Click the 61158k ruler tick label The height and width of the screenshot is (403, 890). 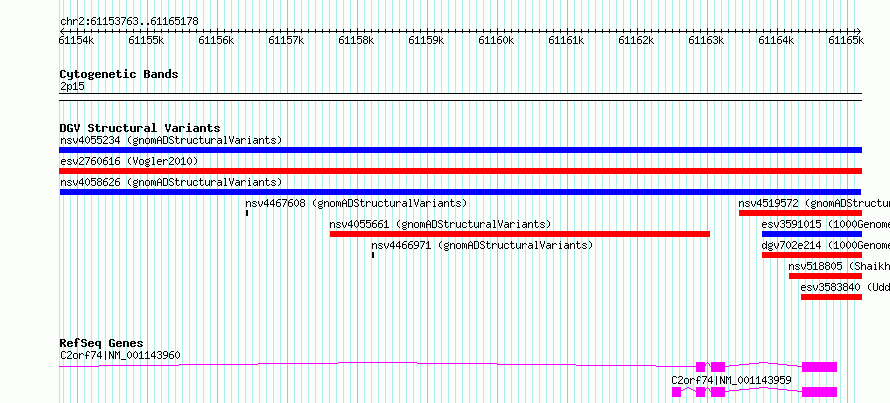tap(356, 40)
